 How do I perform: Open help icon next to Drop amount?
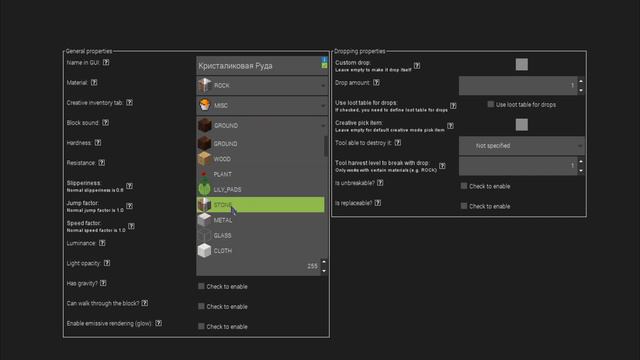tap(376, 82)
